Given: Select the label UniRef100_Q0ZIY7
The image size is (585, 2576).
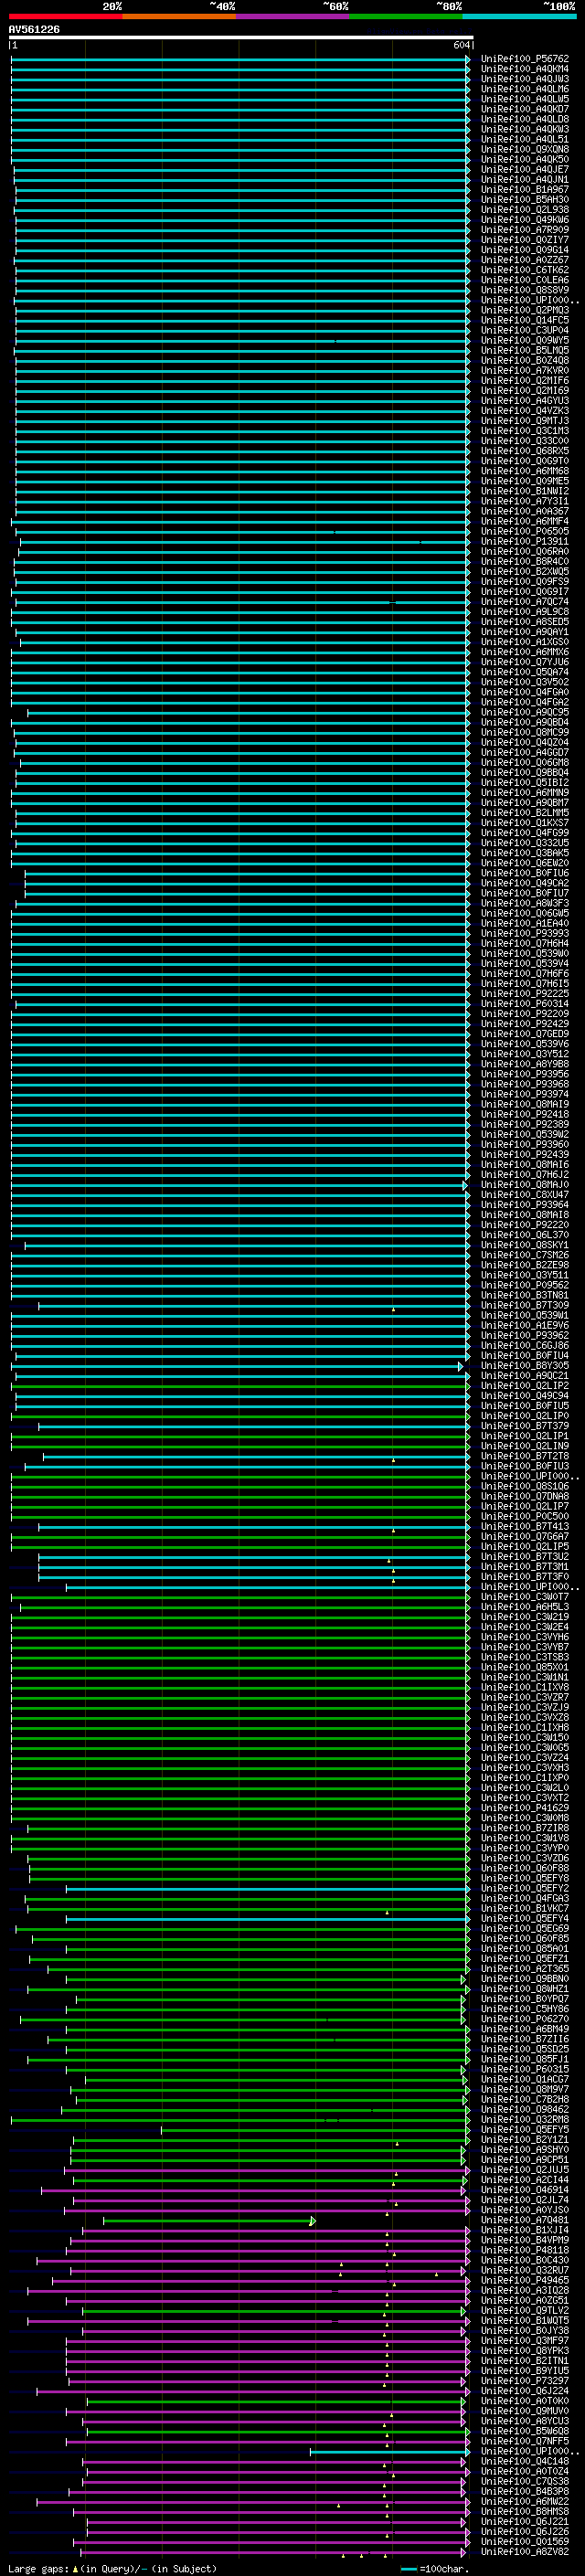Looking at the screenshot, I should coord(525,239).
